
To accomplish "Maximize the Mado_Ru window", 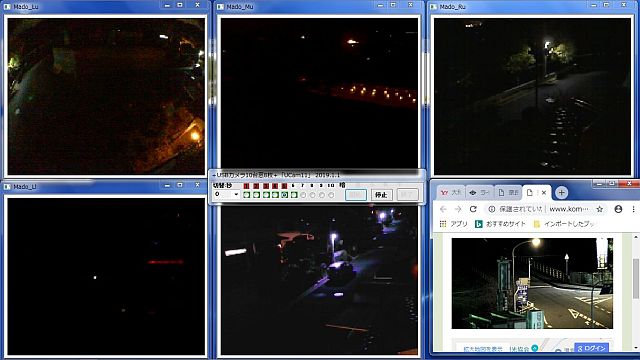I will coord(607,5).
